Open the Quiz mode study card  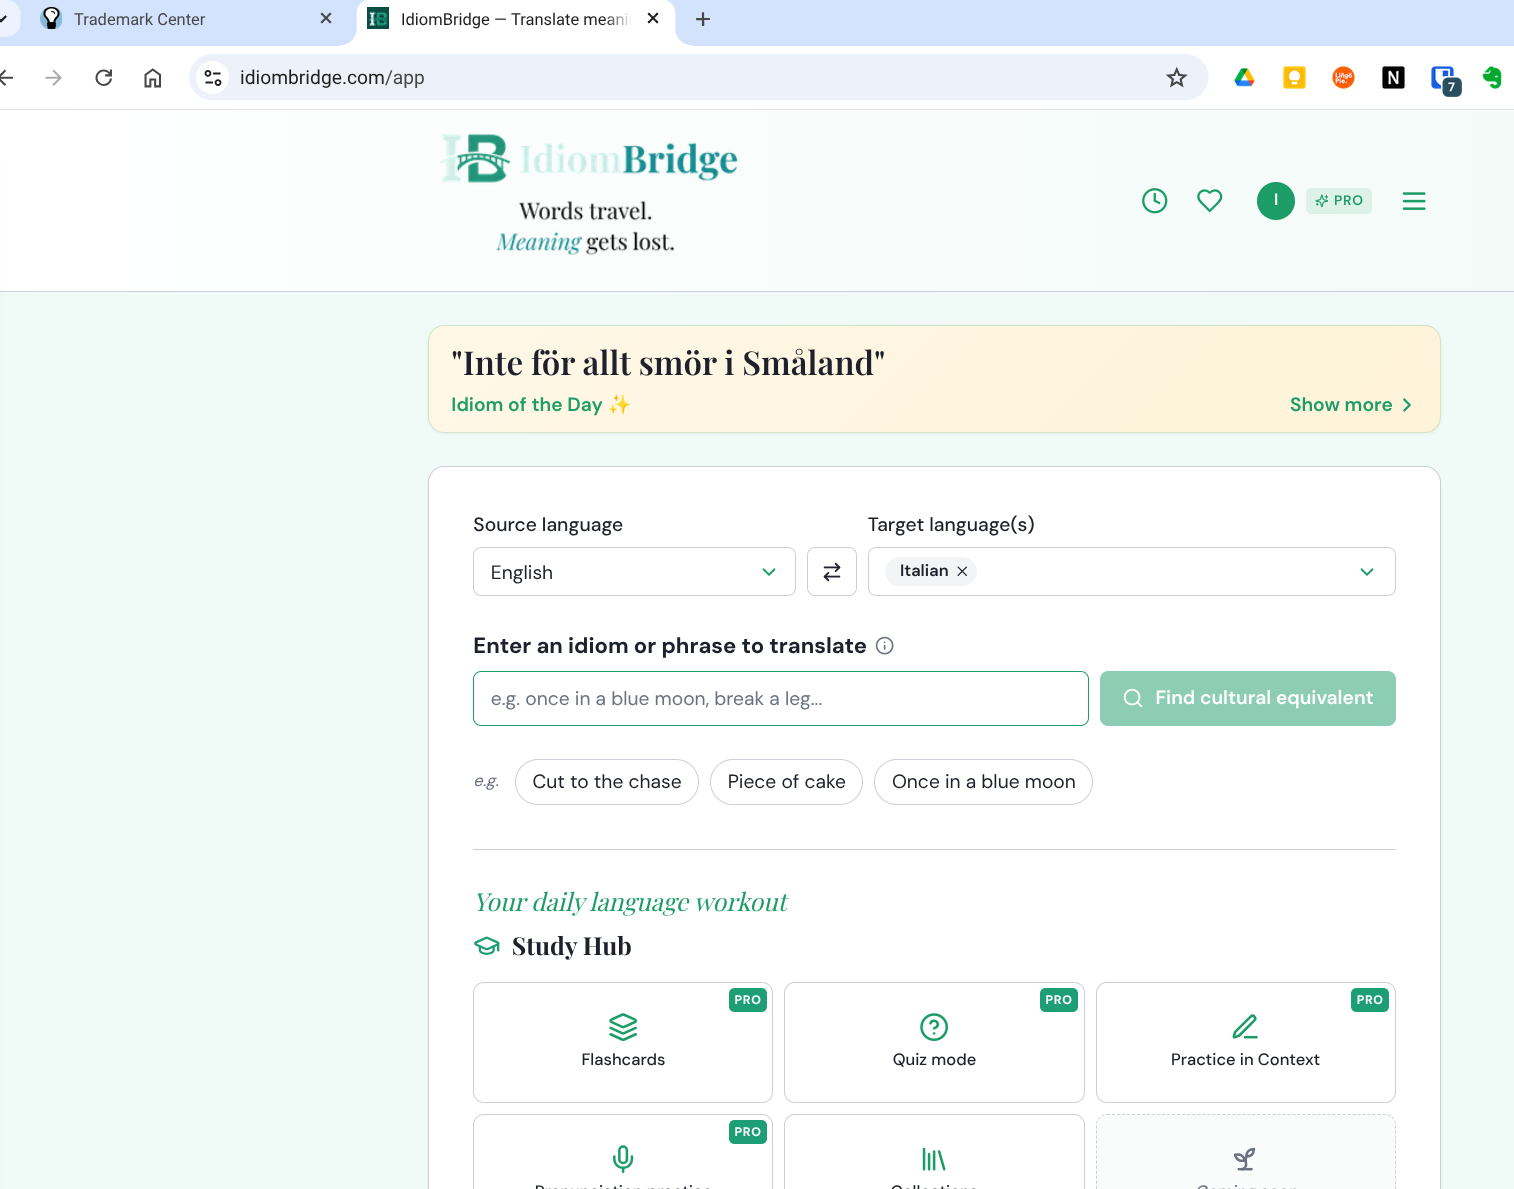[934, 1042]
